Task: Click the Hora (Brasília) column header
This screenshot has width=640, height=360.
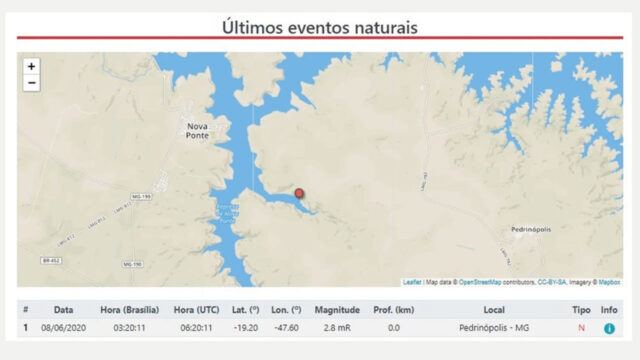Action: pos(129,310)
